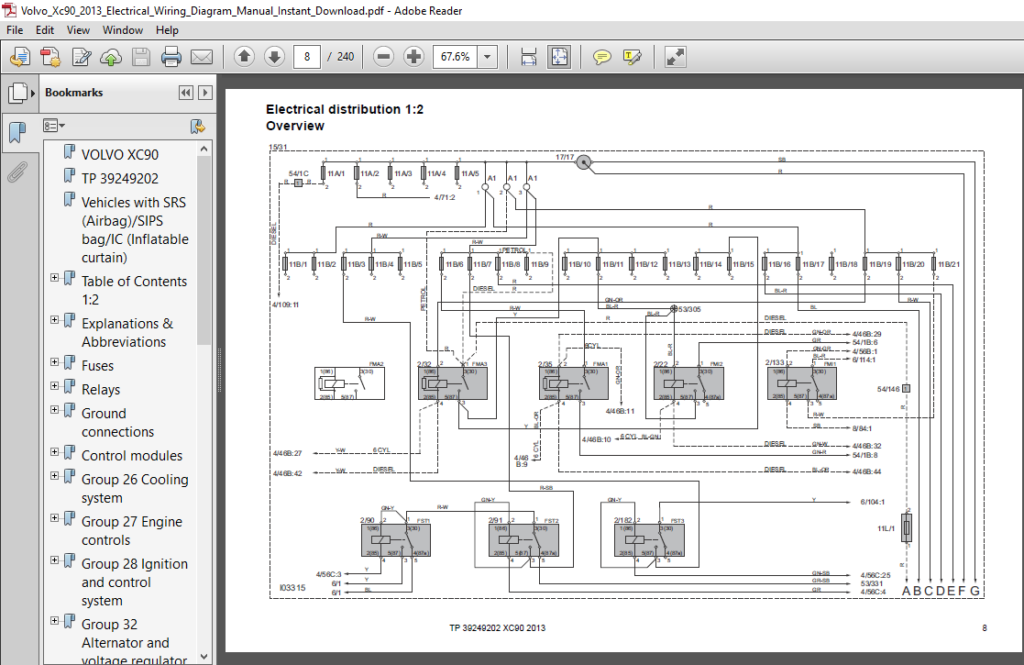The height and width of the screenshot is (665, 1024).
Task: Select the TP 39249202 bookmark
Action: click(120, 178)
